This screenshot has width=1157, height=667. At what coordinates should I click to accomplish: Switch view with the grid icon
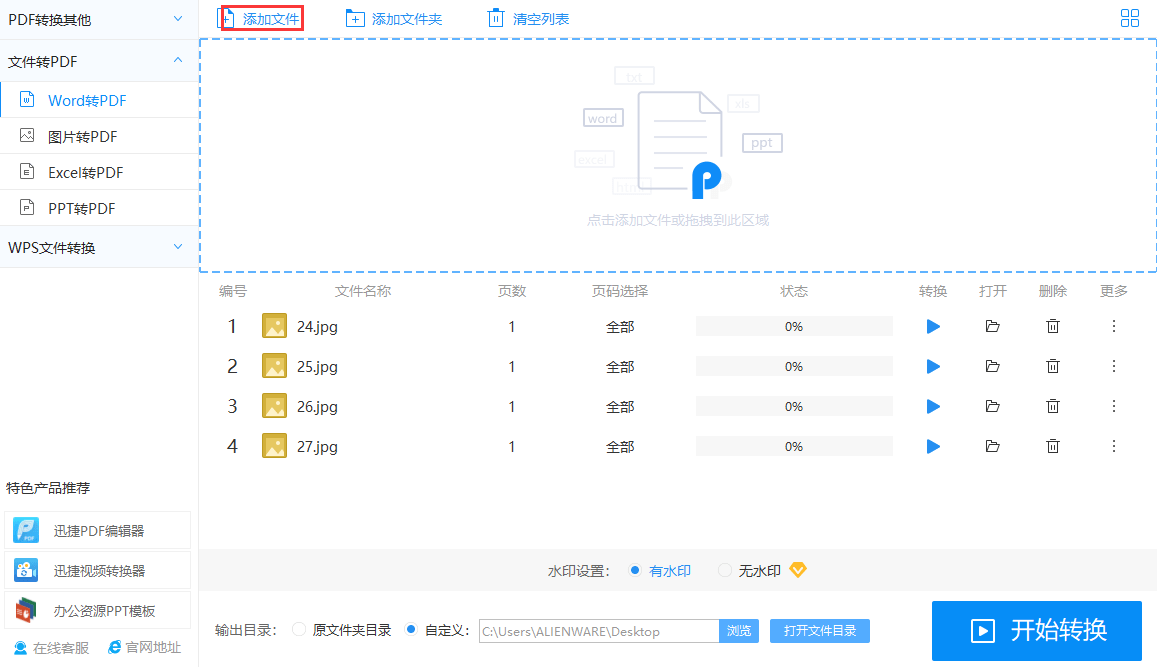1130,18
